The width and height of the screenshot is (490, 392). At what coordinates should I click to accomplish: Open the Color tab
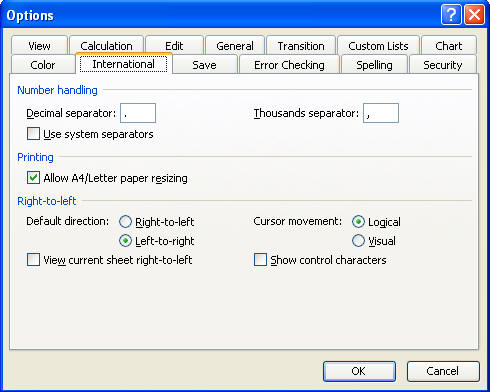tap(43, 65)
